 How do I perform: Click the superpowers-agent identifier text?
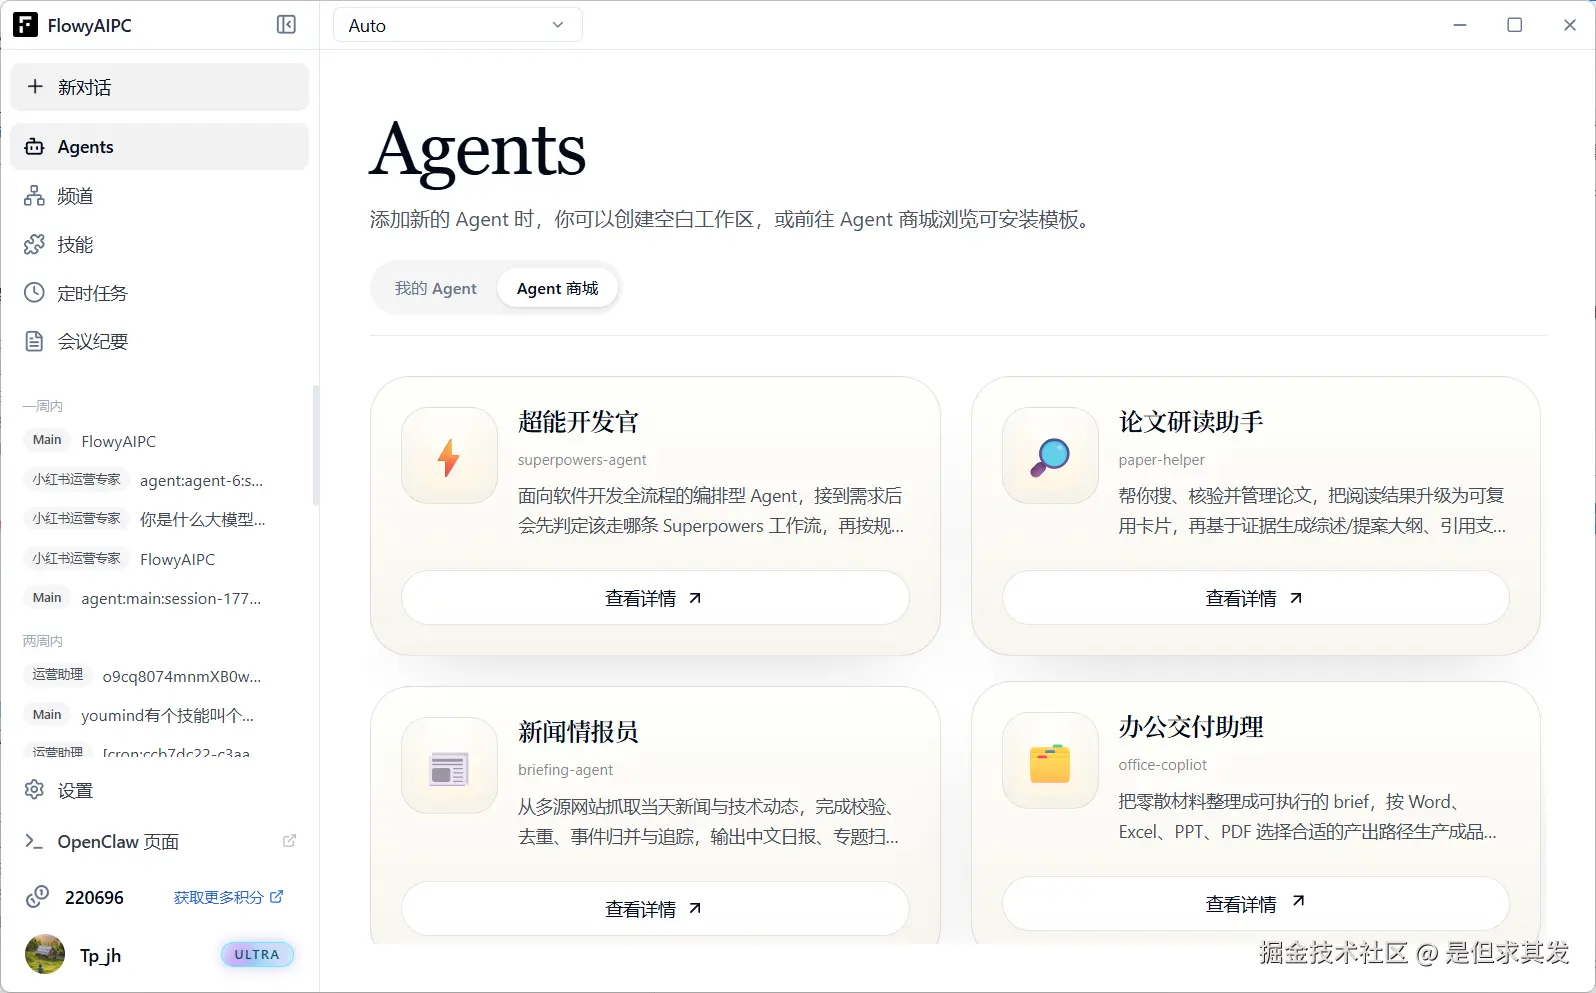(582, 460)
